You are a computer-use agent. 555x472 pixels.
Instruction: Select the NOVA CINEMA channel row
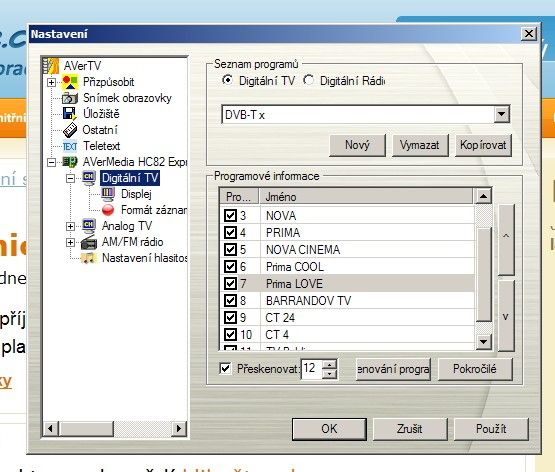[x=348, y=249]
